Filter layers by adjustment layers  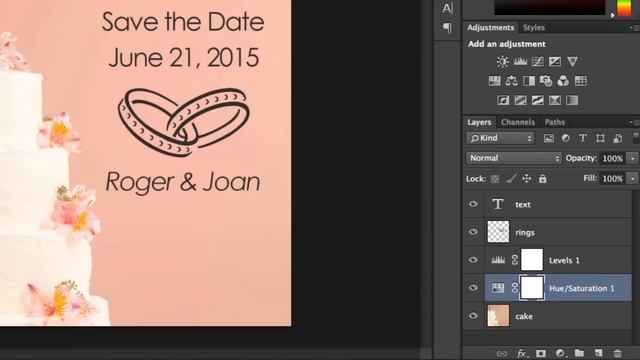[566, 138]
